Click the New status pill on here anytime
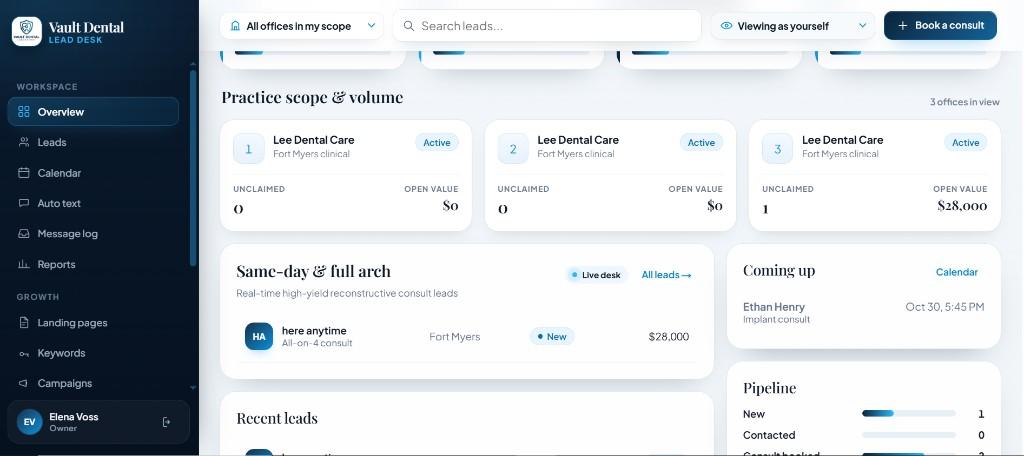Screen dimensions: 1024x456 (552, 336)
